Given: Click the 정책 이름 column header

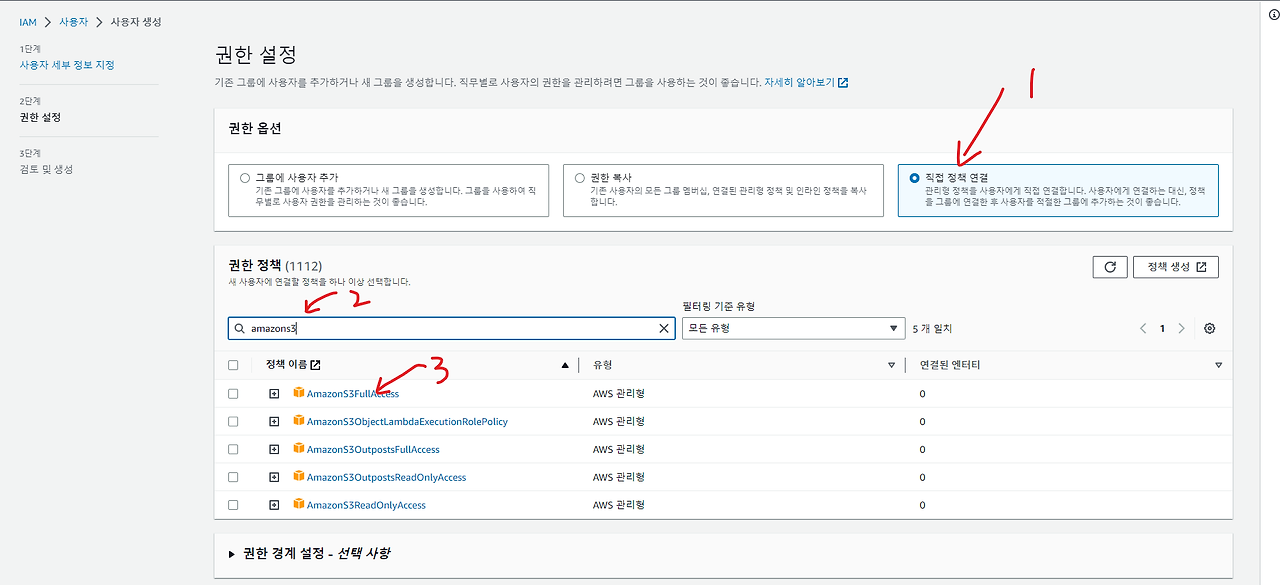Looking at the screenshot, I should 286,365.
